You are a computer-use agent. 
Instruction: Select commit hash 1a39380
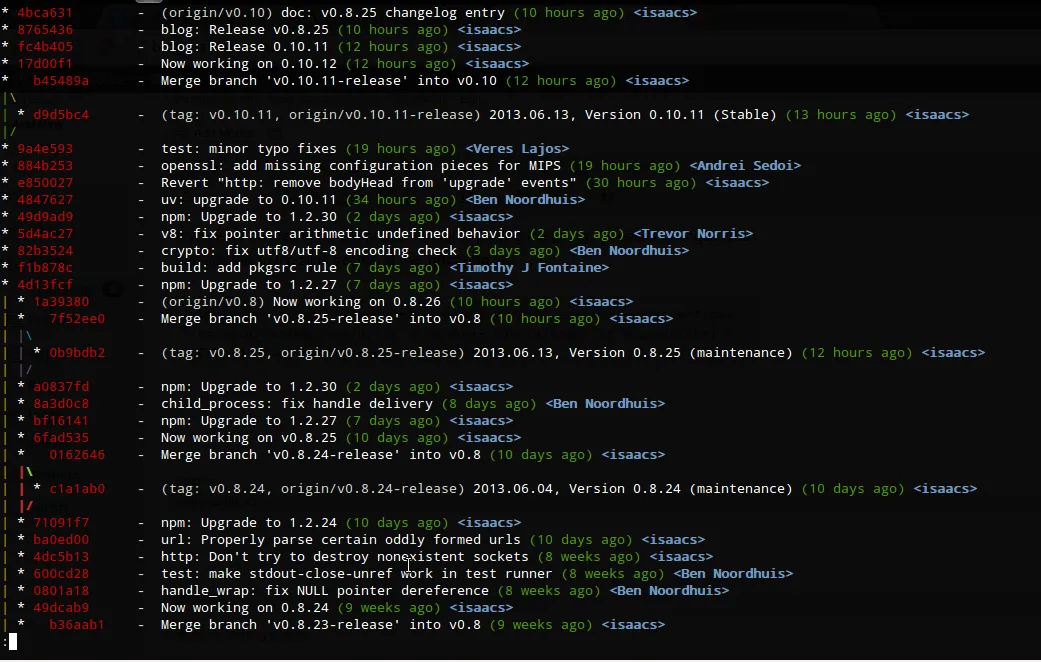pos(61,302)
